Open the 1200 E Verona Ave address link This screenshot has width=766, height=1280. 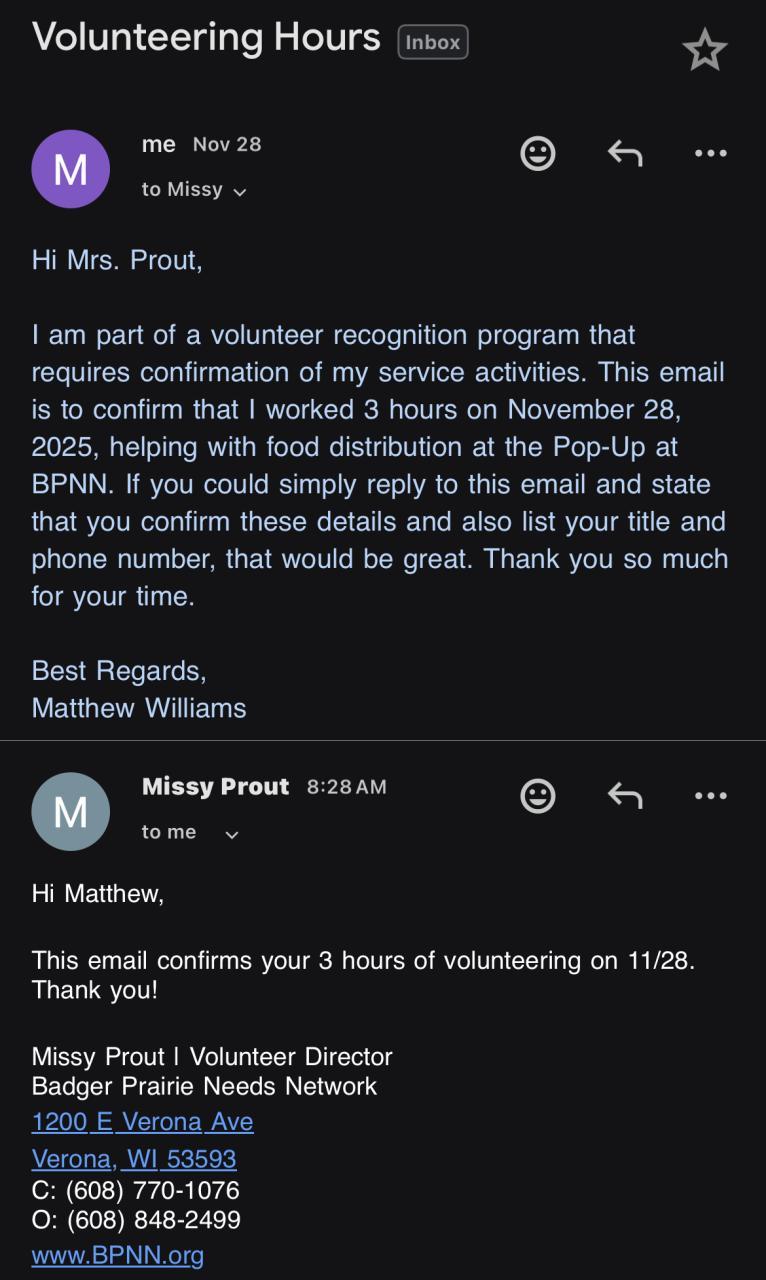[x=142, y=1122]
